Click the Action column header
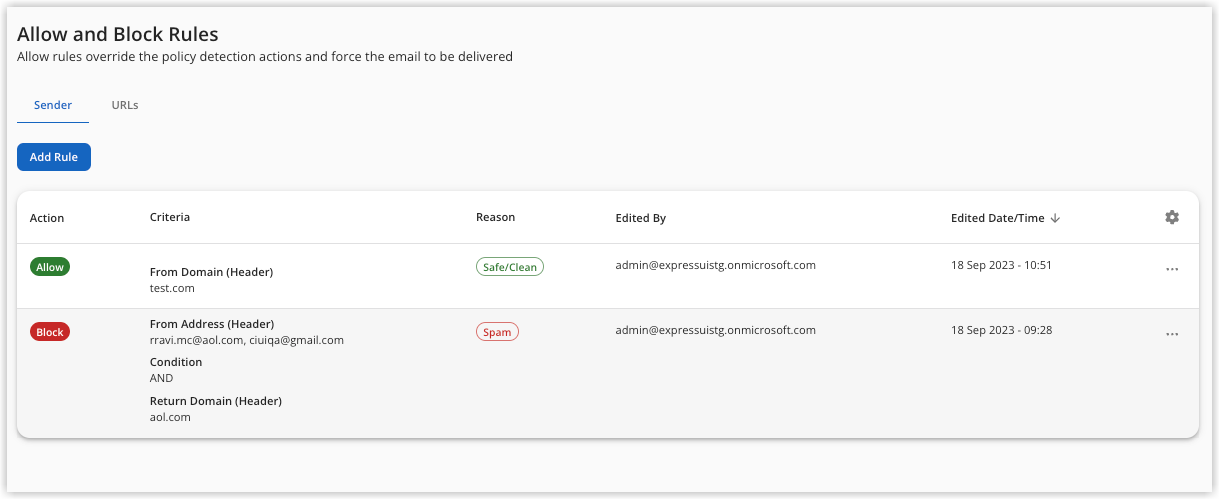The height and width of the screenshot is (500, 1220). point(47,218)
